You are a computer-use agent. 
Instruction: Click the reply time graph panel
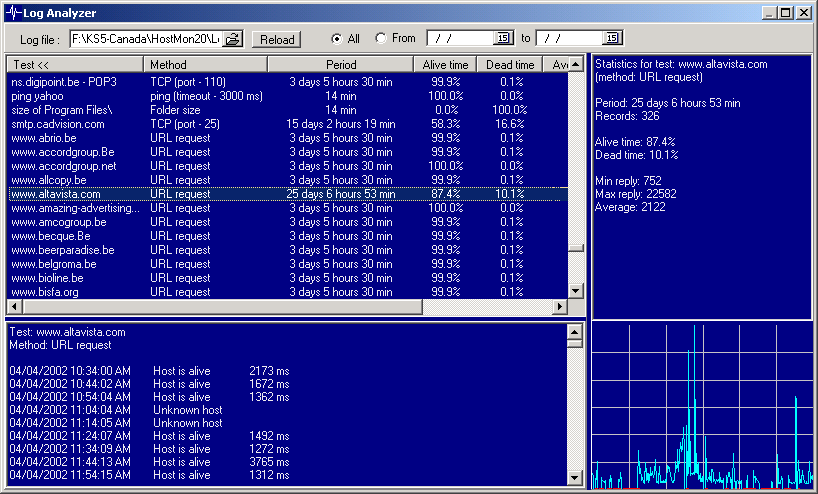pyautogui.click(x=702, y=406)
